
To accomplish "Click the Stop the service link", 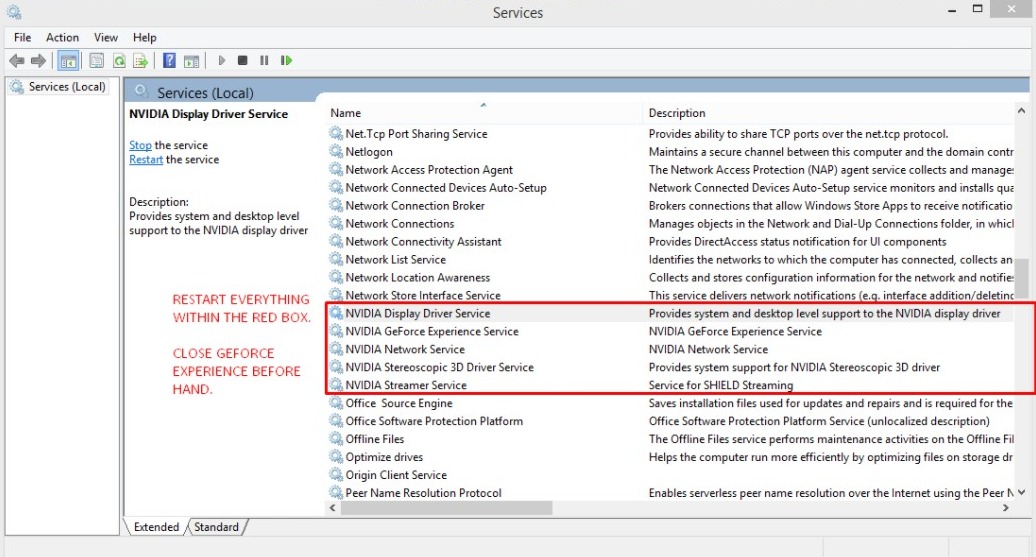I will [140, 145].
